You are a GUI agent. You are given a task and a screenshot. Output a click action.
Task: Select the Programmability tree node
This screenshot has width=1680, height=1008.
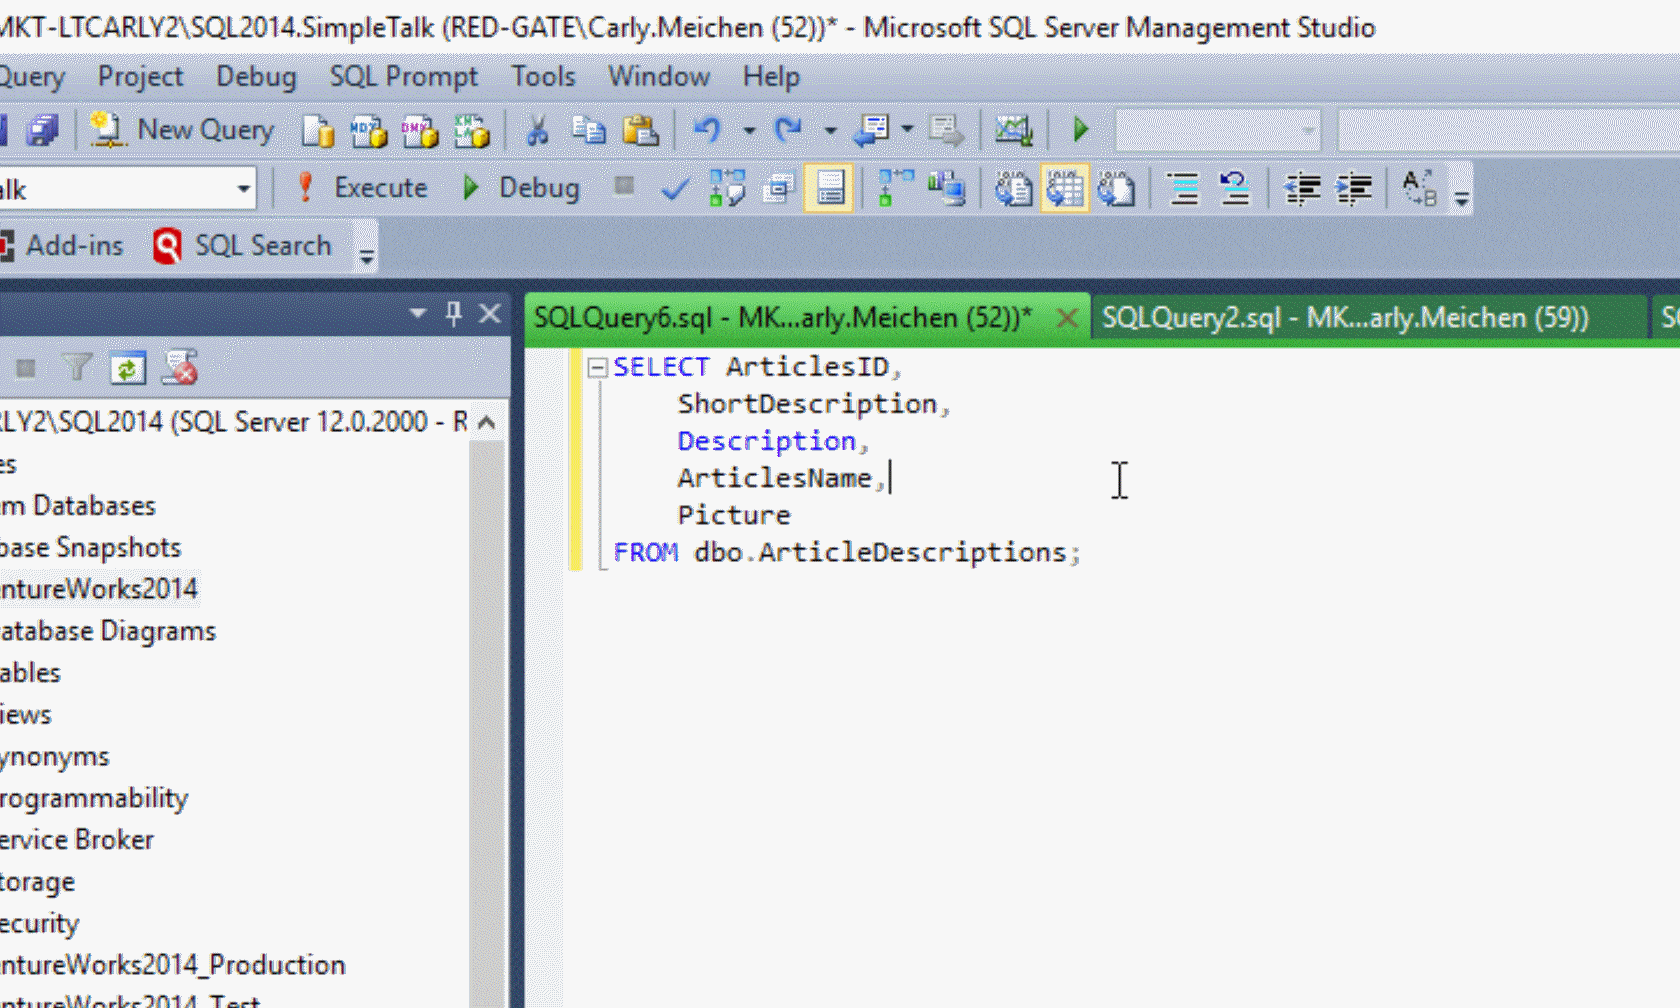click(94, 798)
